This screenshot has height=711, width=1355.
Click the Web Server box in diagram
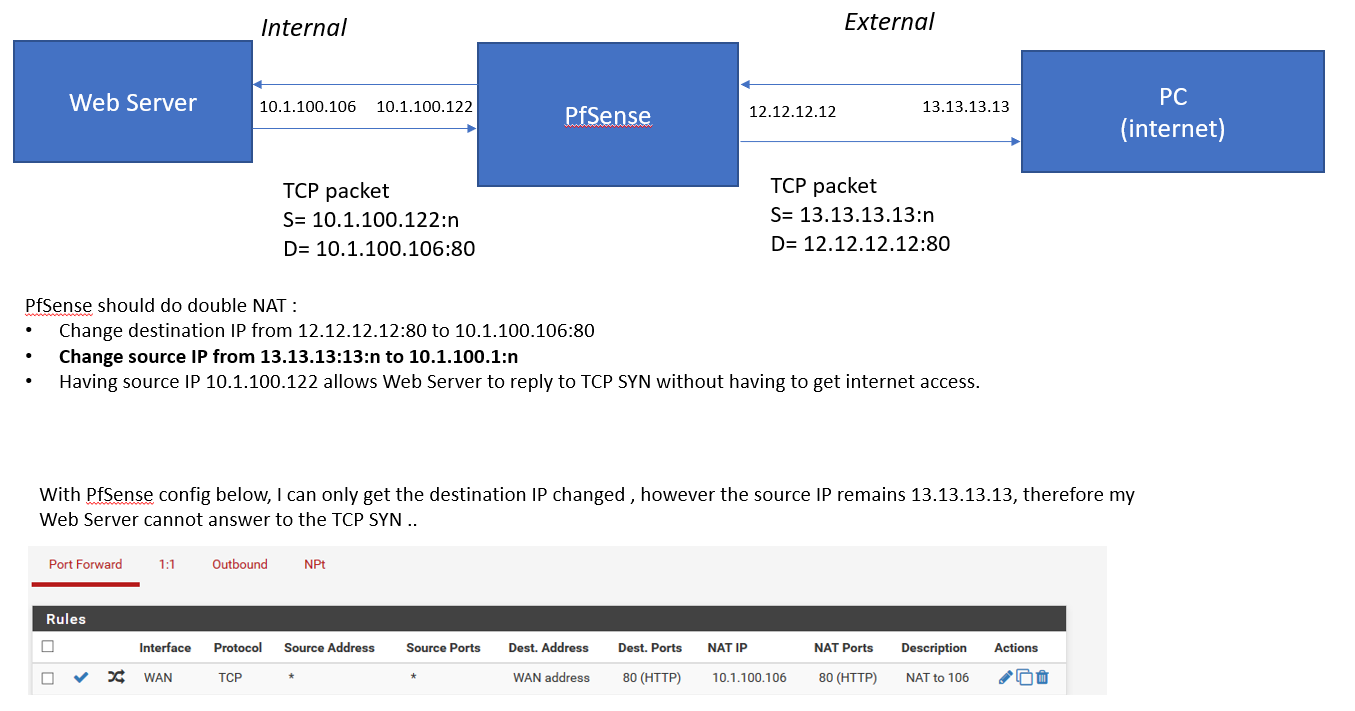point(133,102)
